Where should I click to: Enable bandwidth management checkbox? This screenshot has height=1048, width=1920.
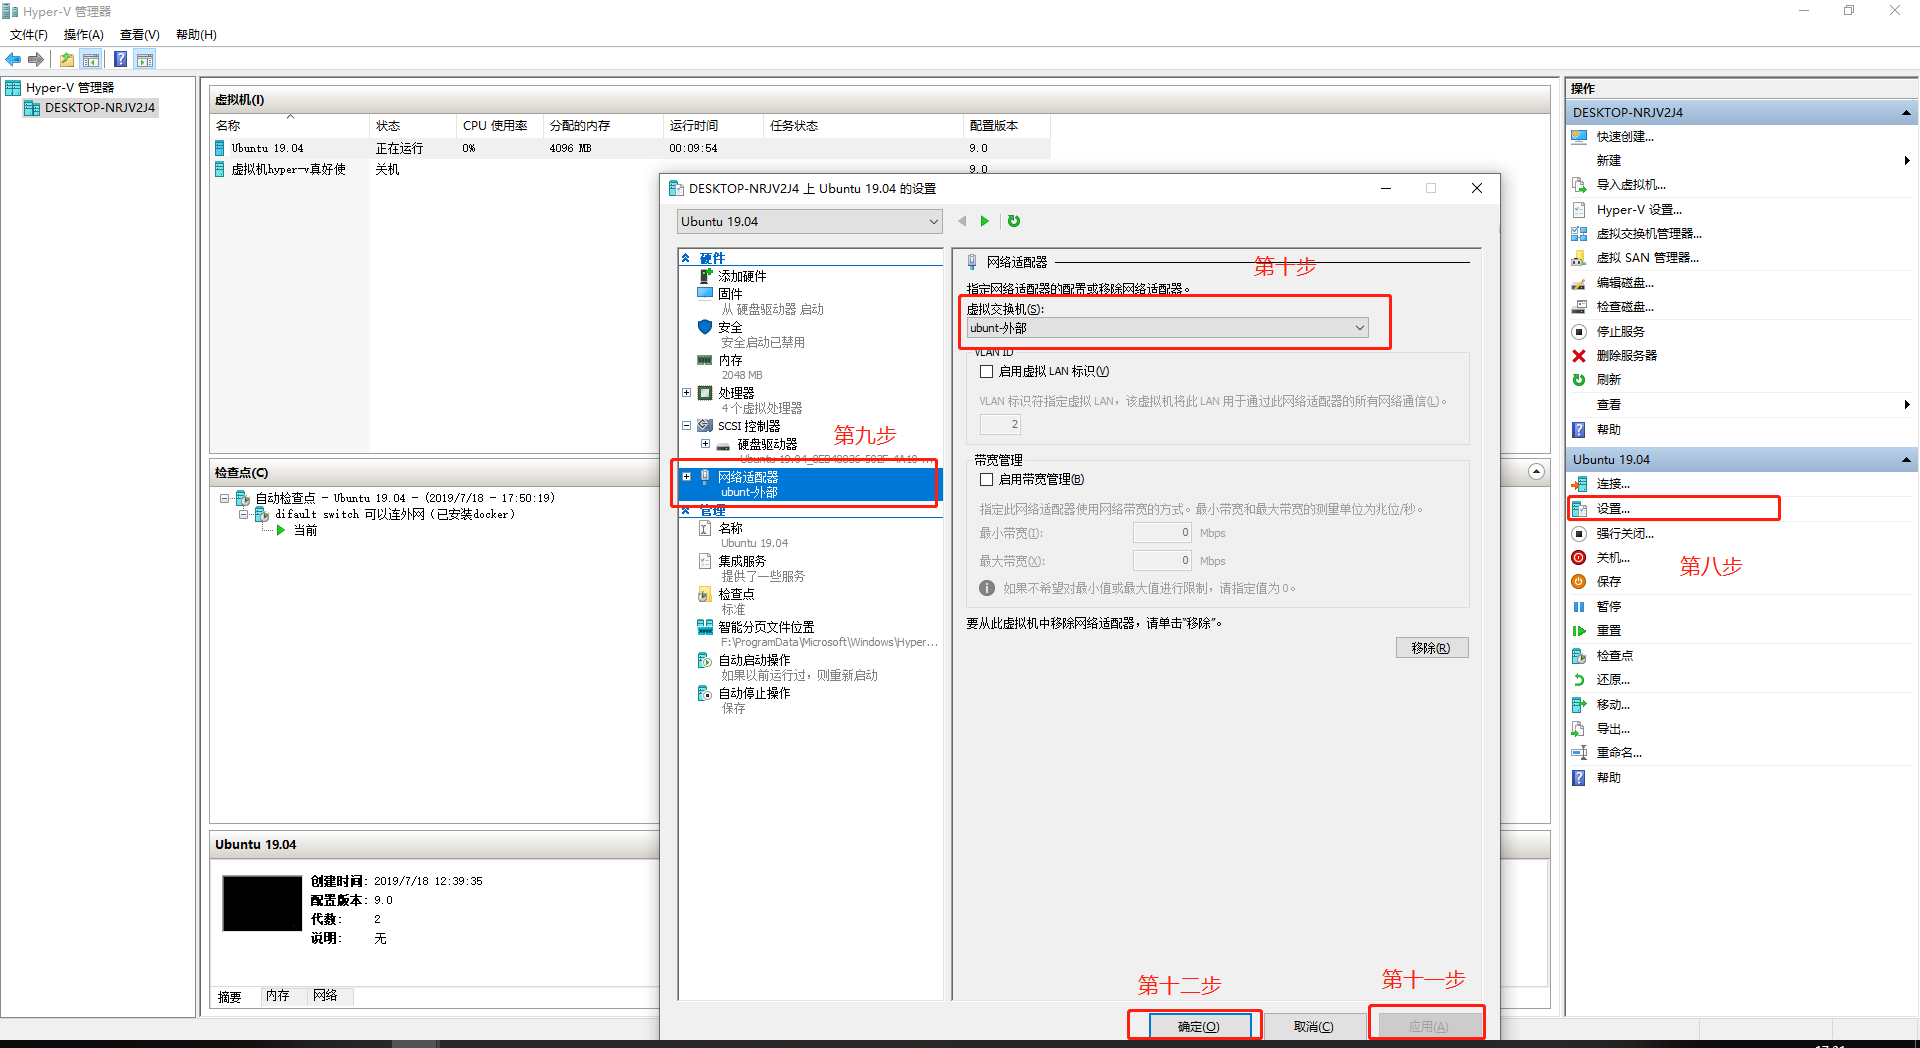[987, 480]
